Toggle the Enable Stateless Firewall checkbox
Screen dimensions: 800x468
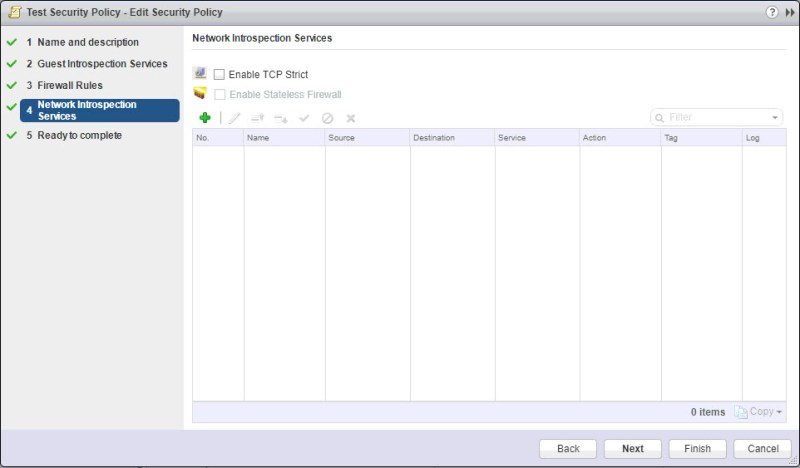click(219, 95)
